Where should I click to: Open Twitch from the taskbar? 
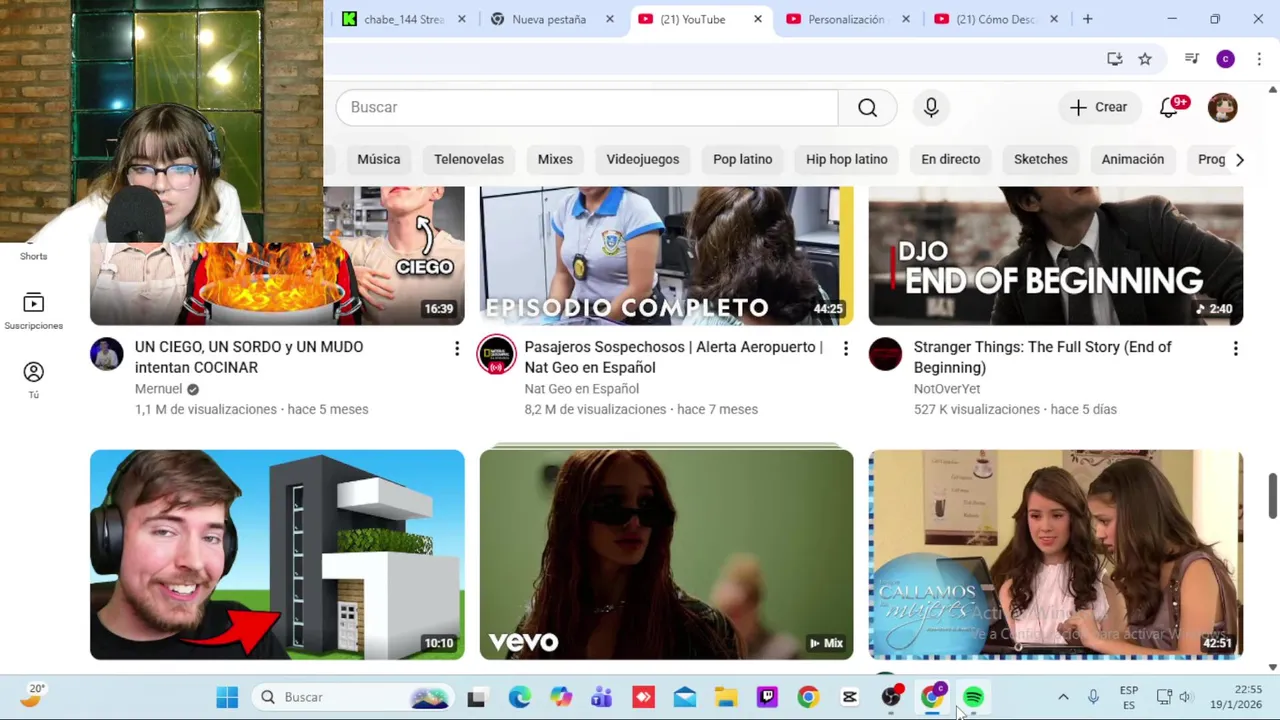[767, 697]
